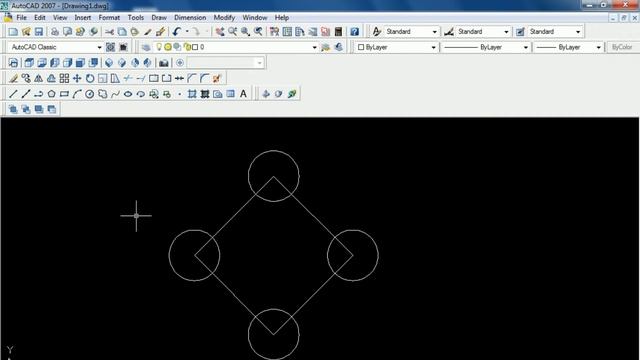This screenshot has width=640, height=360.
Task: Click the Bring to Front draw order icon
Action: click(13, 109)
